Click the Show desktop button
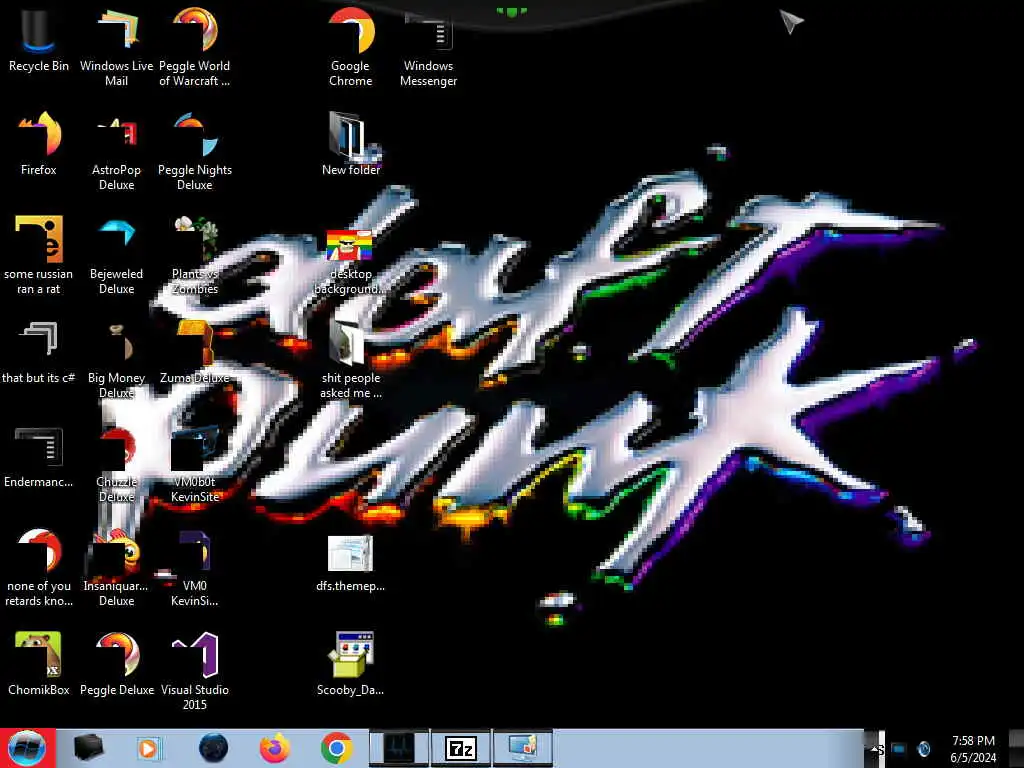The width and height of the screenshot is (1024, 768). pos(1016,748)
